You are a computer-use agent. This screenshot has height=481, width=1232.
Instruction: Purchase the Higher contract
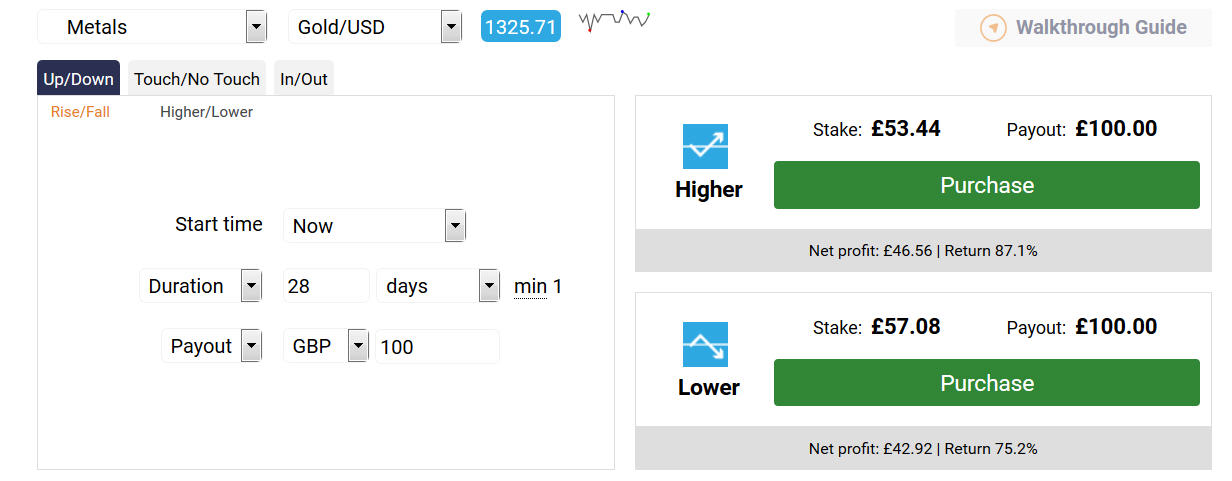point(986,185)
